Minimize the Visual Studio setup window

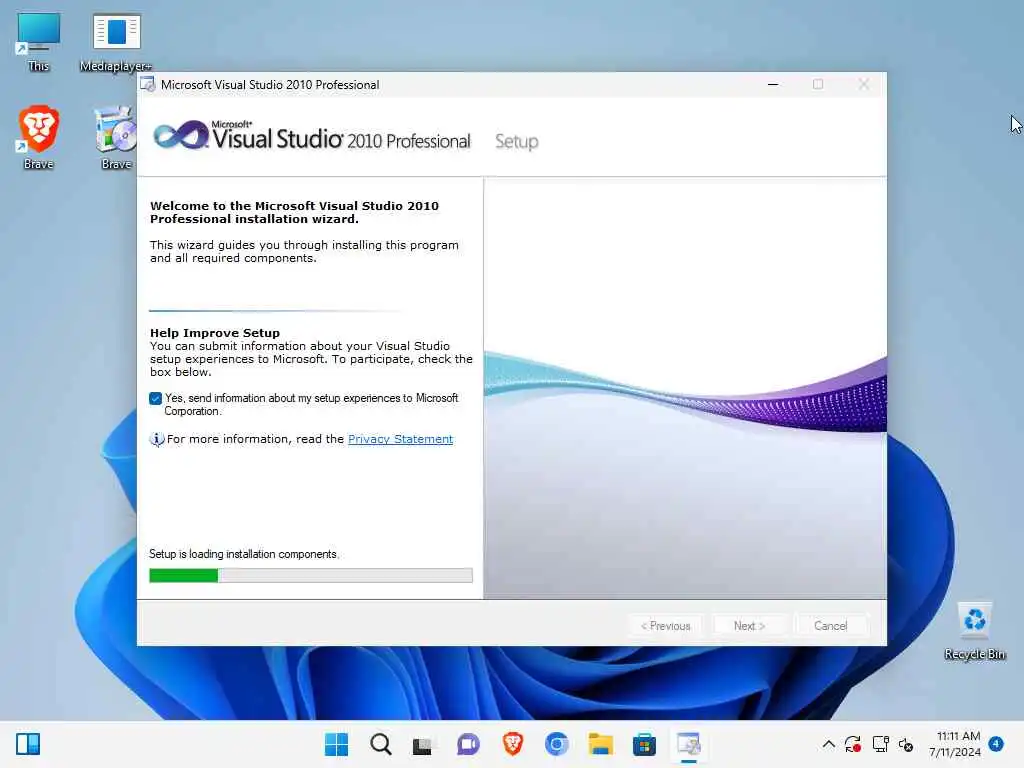click(773, 84)
